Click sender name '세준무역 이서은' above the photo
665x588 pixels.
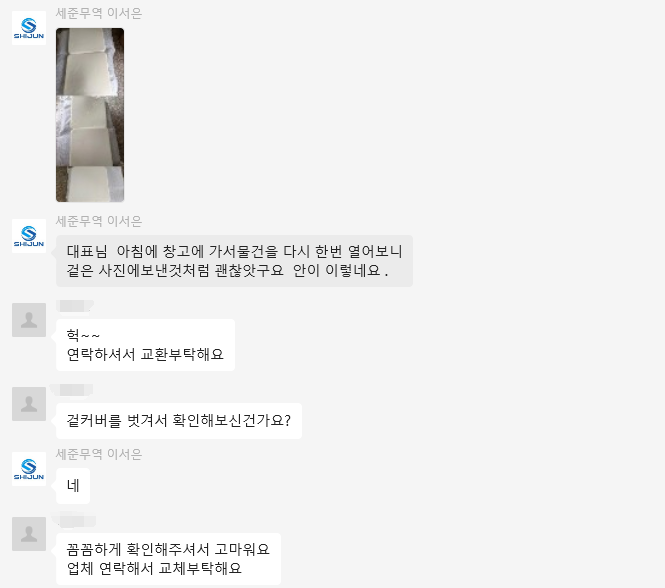pyautogui.click(x=99, y=13)
